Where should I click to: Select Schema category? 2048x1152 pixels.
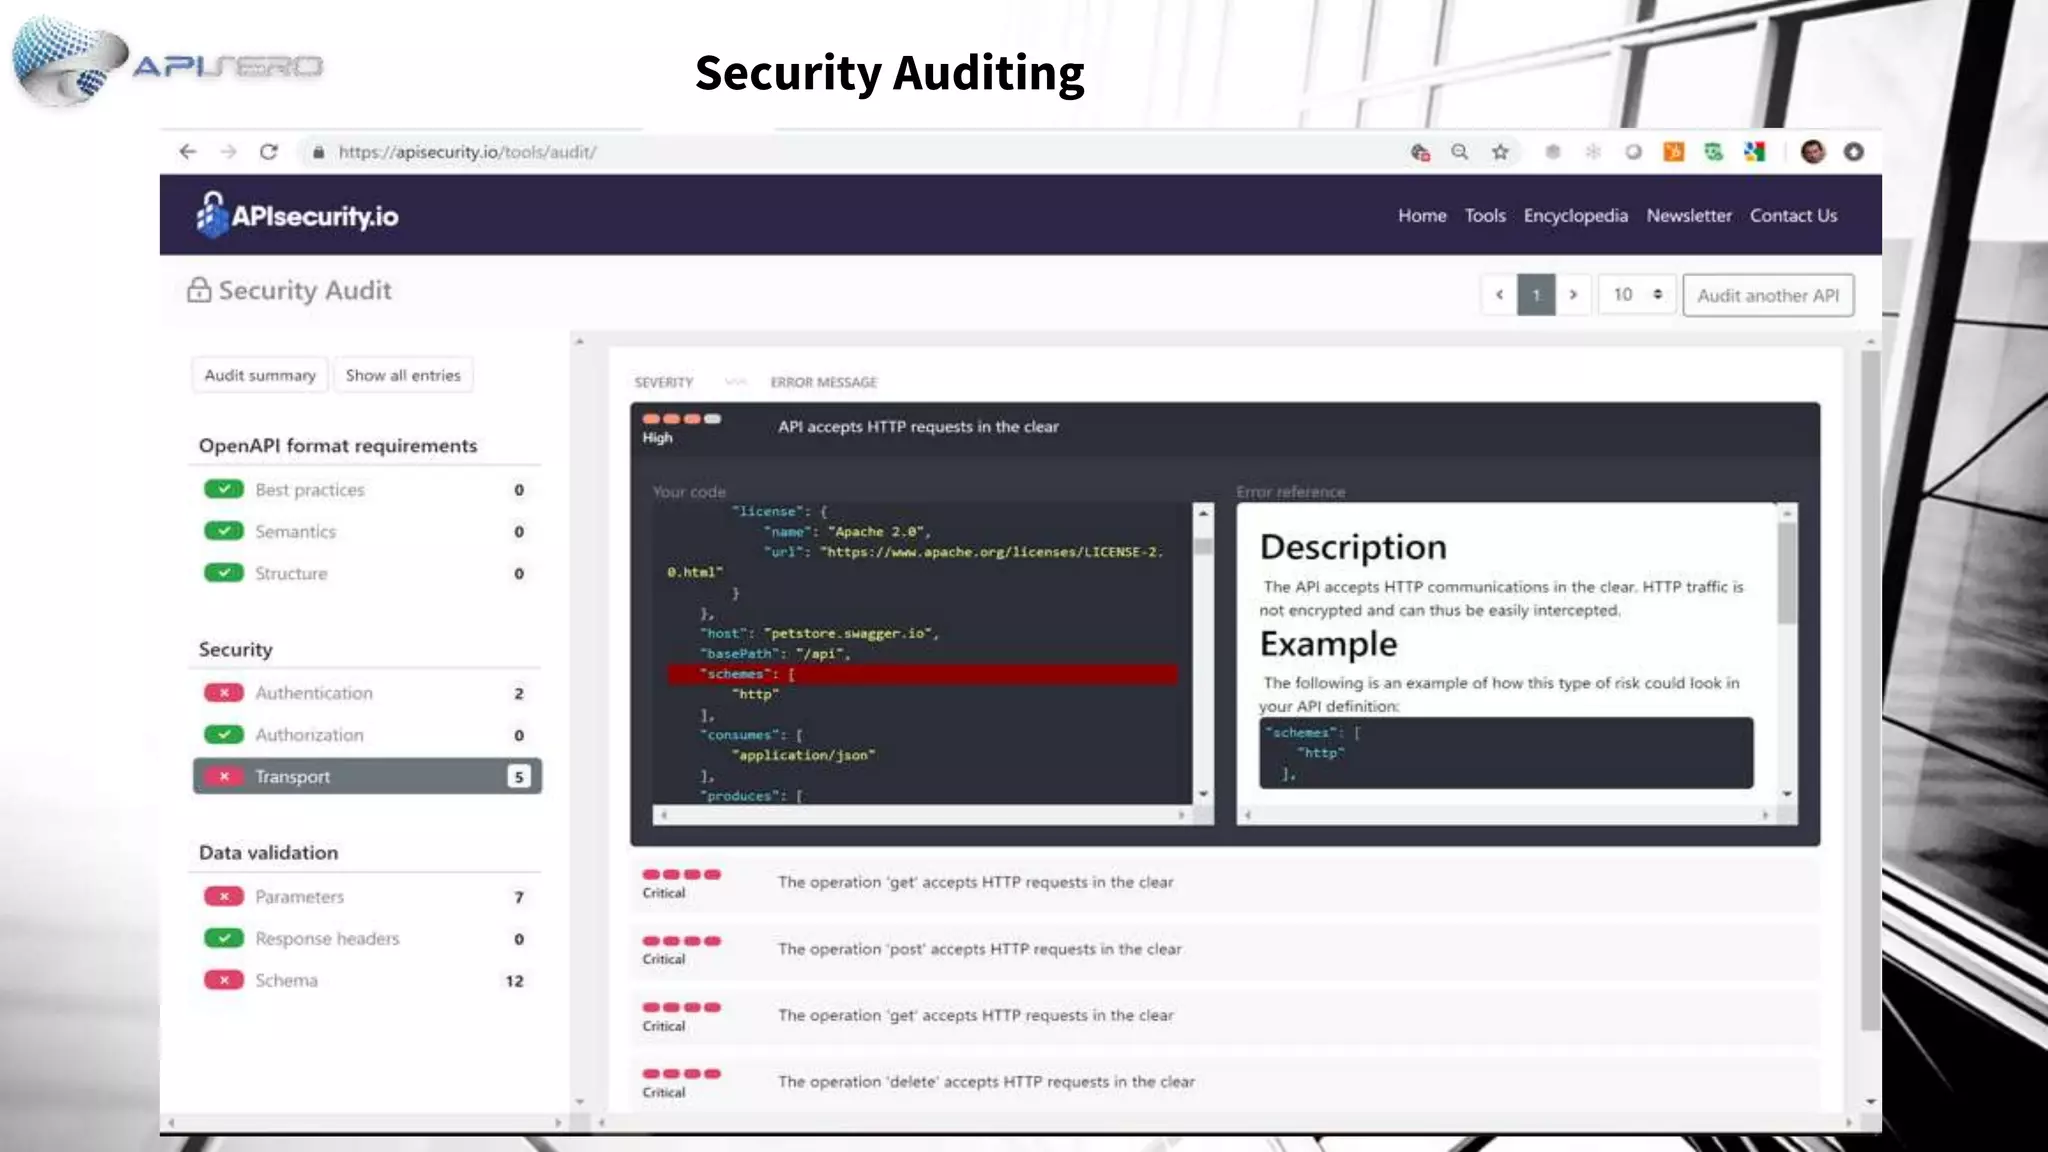coord(367,981)
